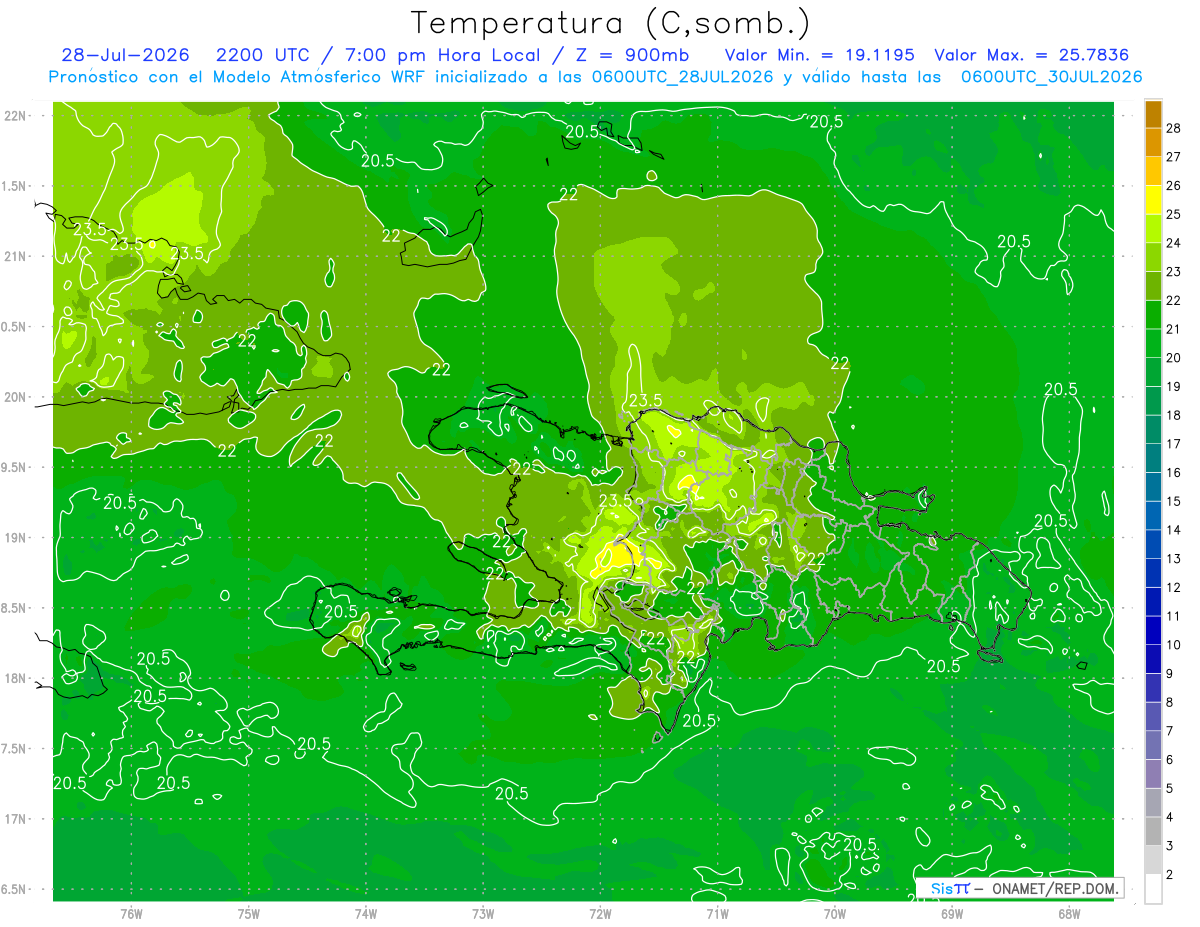Click the "74W" longitude axis label
This screenshot has height=927, width=1200.
click(x=366, y=914)
